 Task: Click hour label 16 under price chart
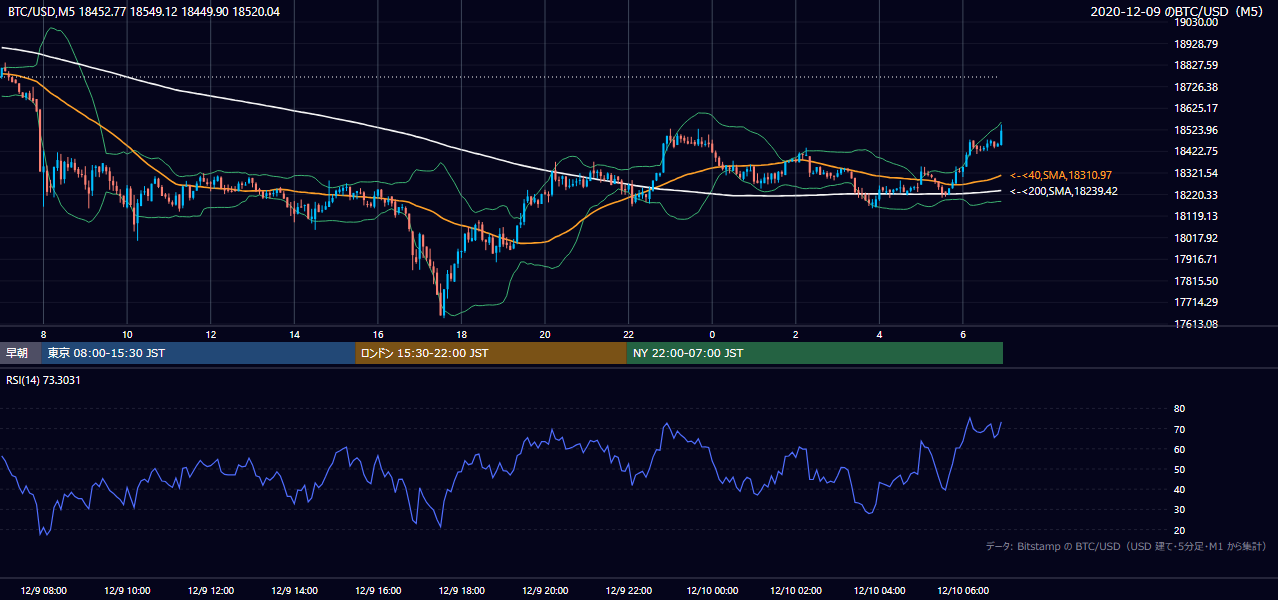(377, 334)
